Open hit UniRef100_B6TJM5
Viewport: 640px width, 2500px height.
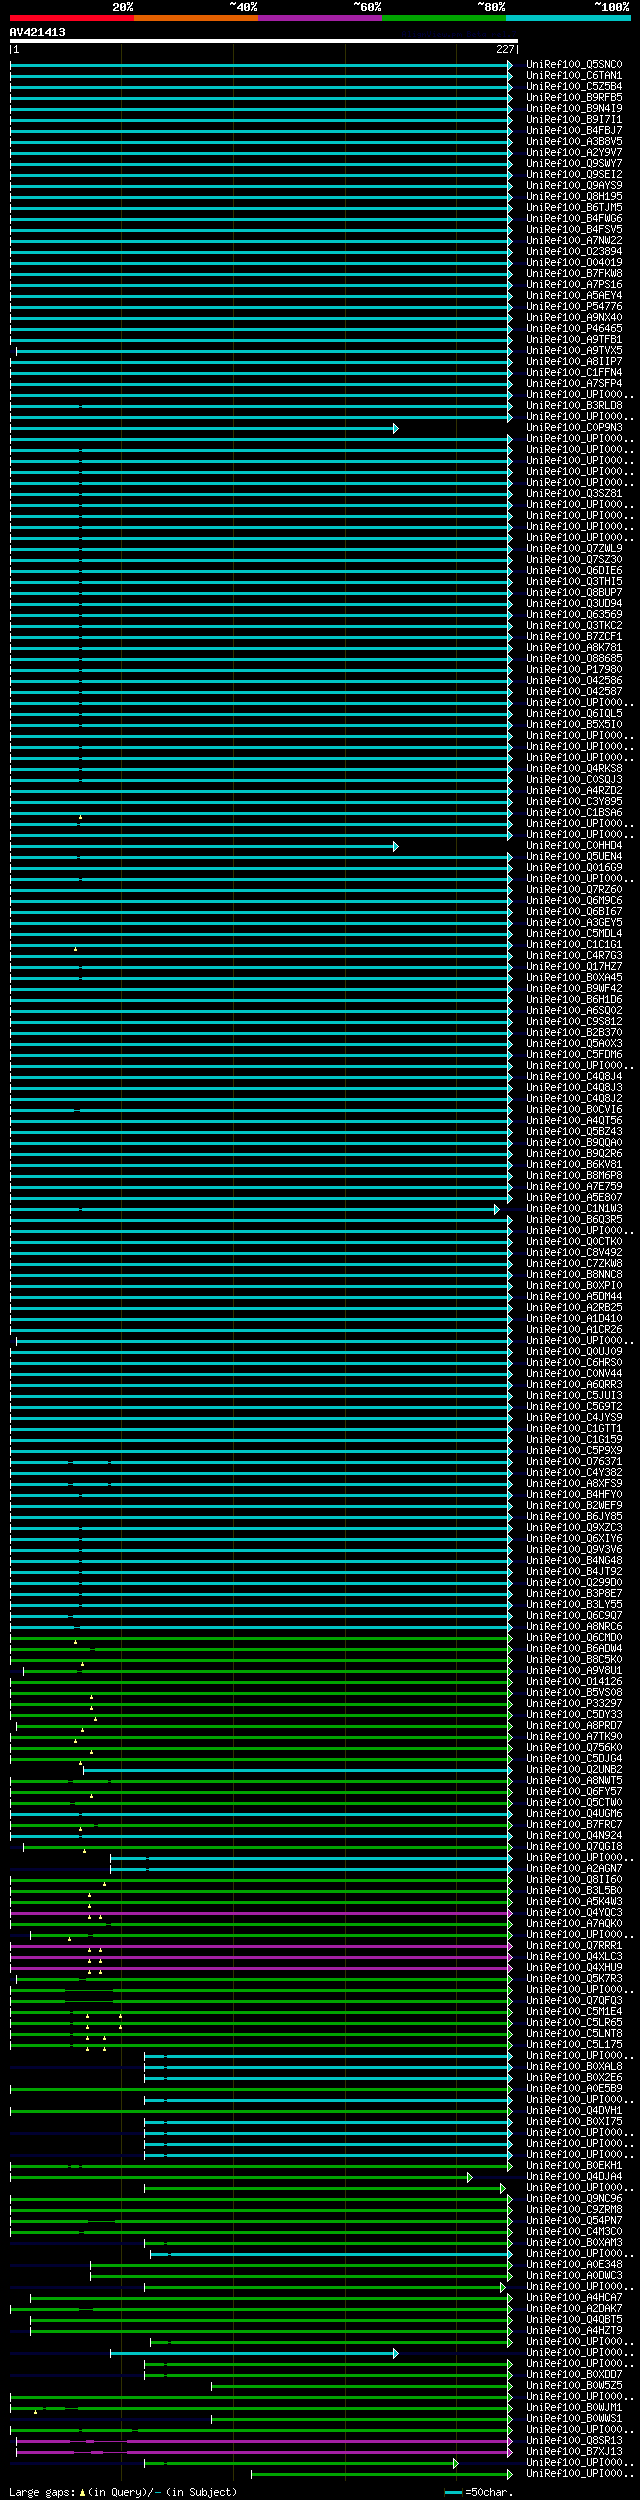[x=574, y=208]
